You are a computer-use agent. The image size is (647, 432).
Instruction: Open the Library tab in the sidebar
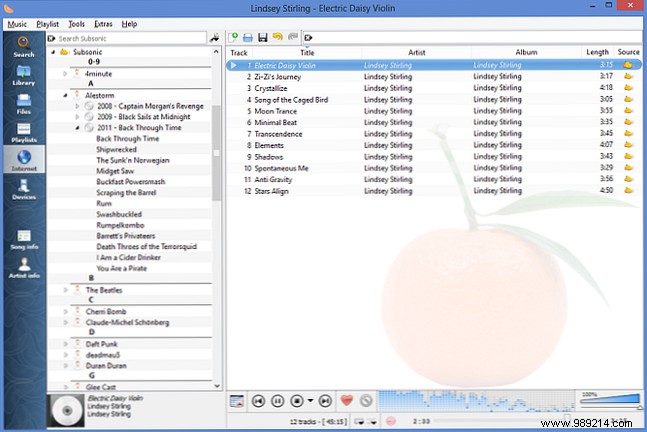24,75
